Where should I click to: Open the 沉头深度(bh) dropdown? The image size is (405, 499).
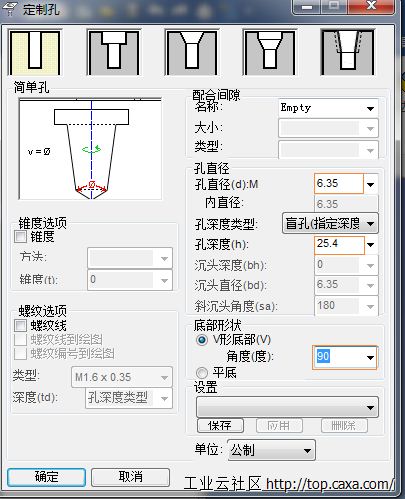click(346, 265)
